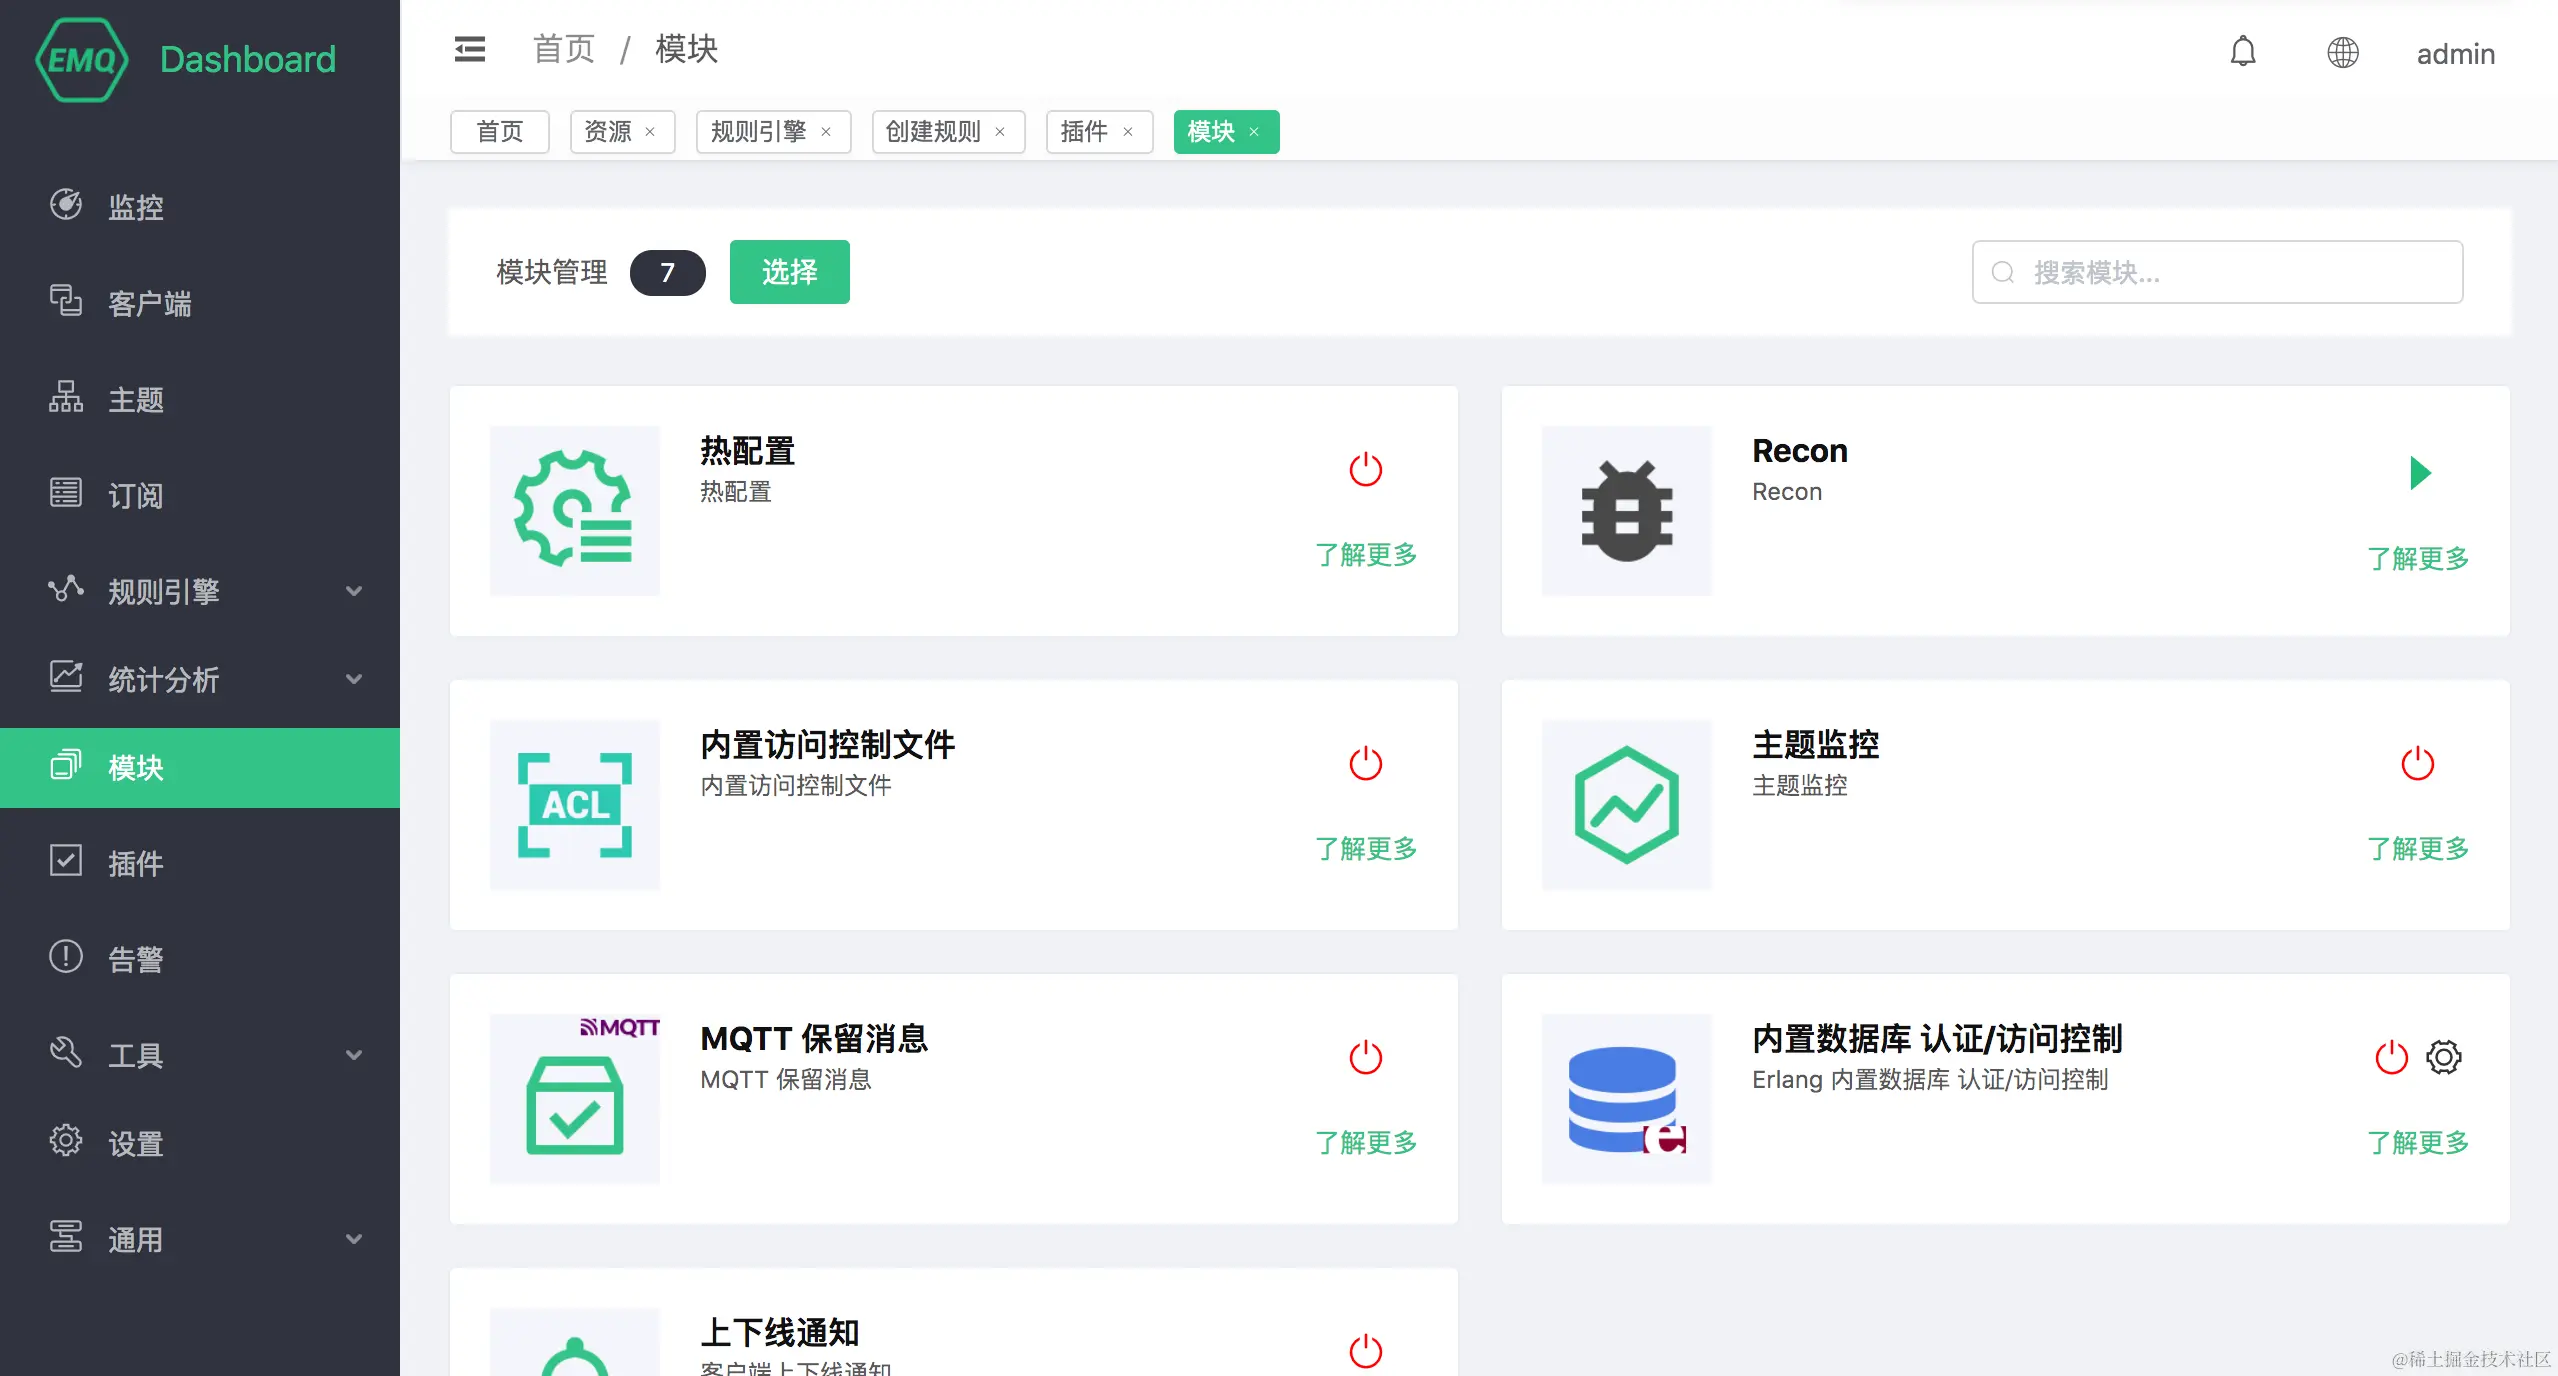Switch to the 资源 tab
The image size is (2558, 1376).
tap(607, 131)
